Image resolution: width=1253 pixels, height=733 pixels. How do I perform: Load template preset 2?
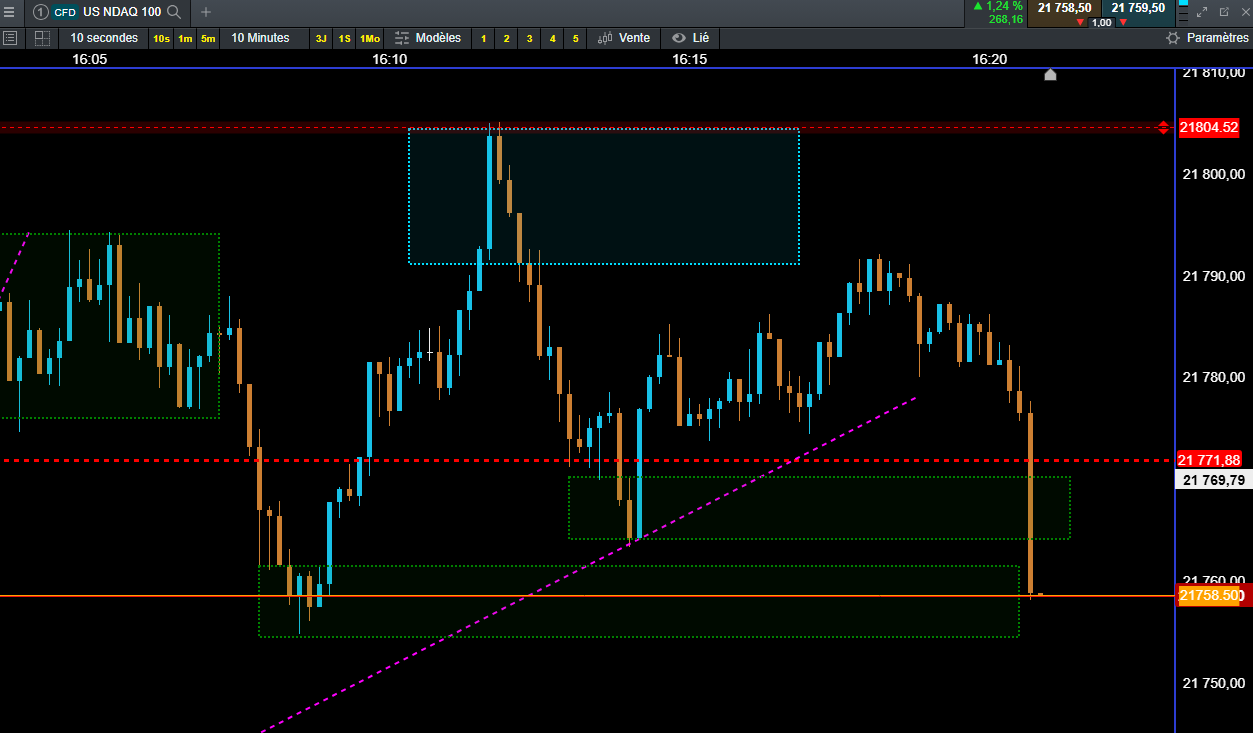click(507, 38)
